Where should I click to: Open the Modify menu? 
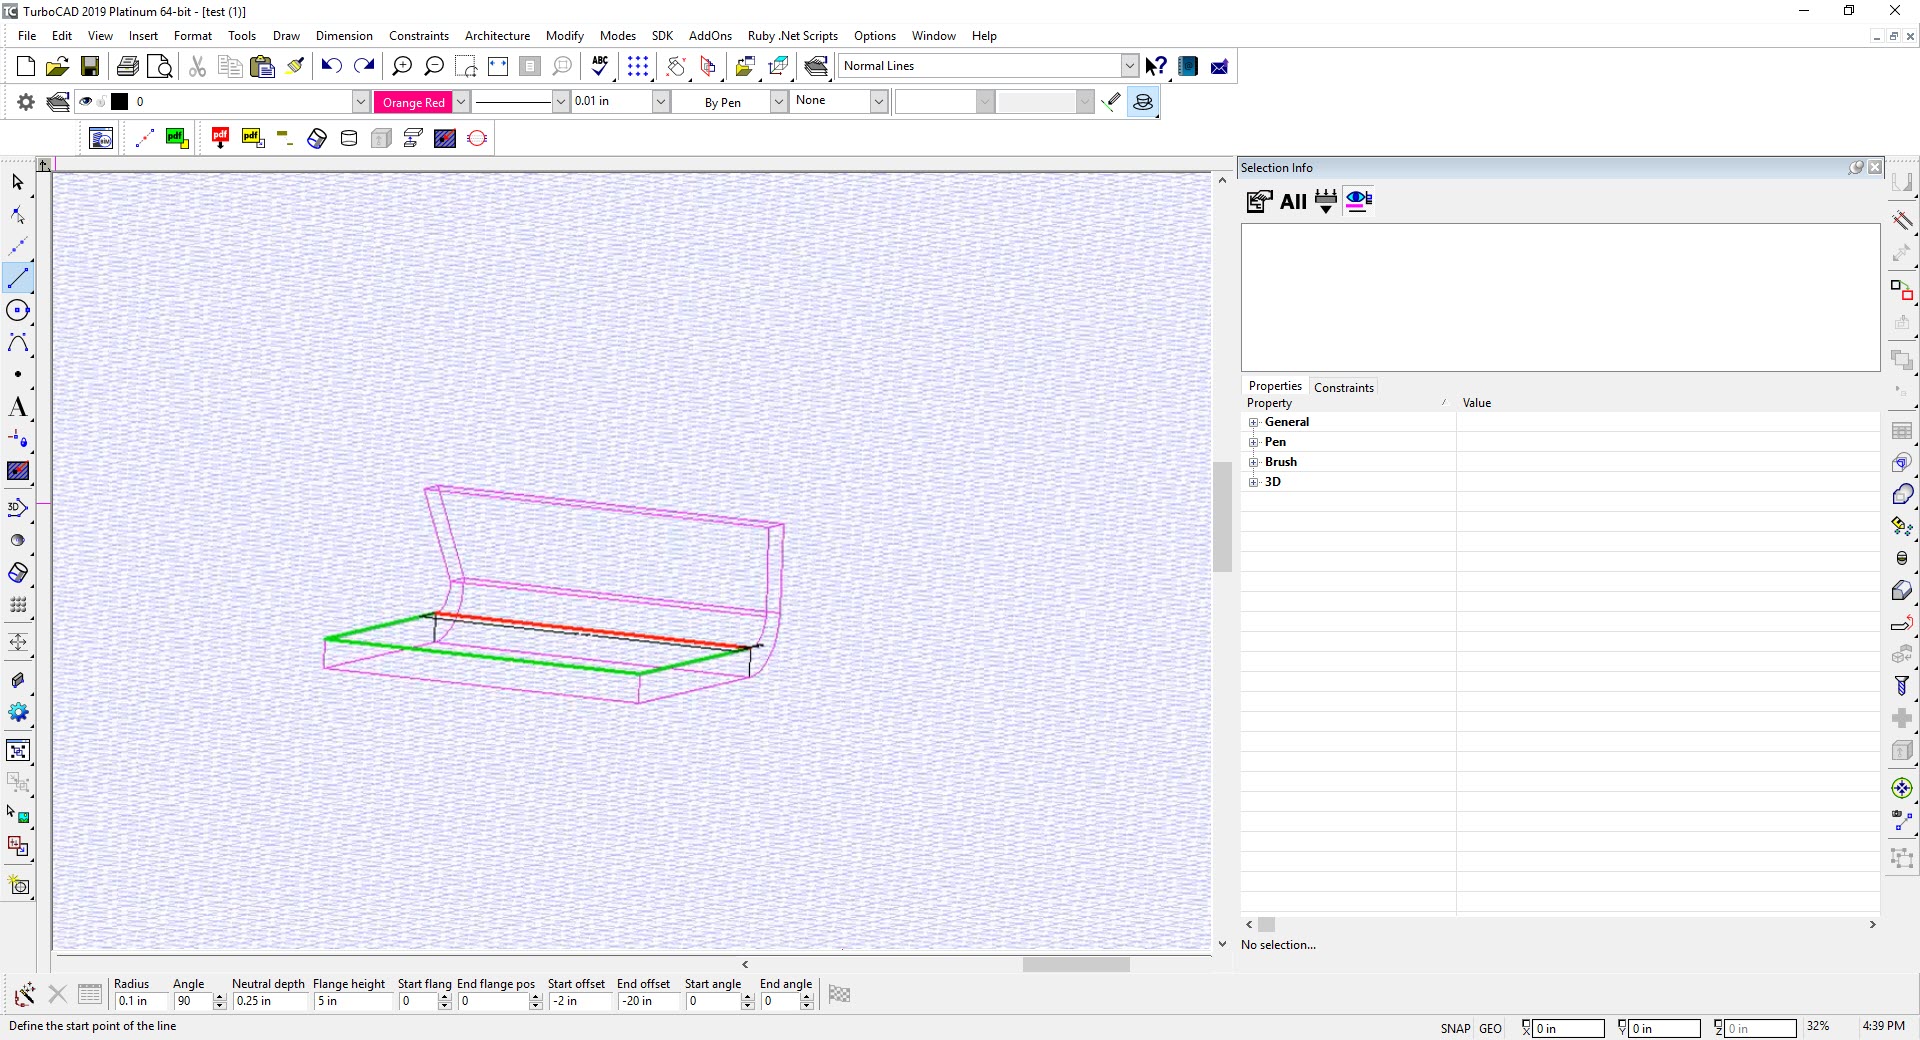[564, 35]
